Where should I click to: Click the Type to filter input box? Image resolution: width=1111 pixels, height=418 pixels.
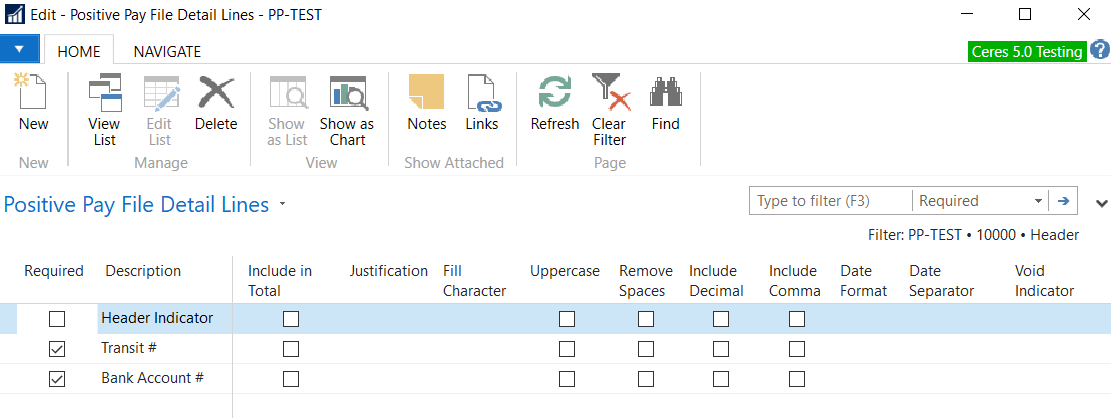click(x=830, y=201)
